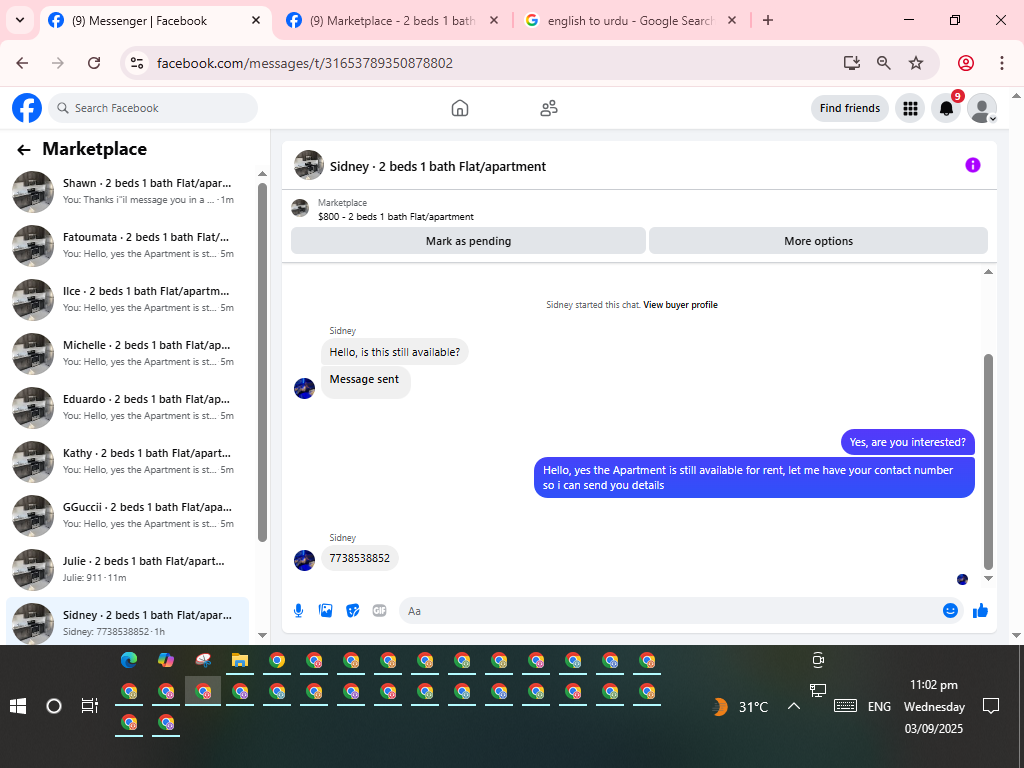Open Fatoumata's conversation
The height and width of the screenshot is (768, 1024).
(x=127, y=246)
